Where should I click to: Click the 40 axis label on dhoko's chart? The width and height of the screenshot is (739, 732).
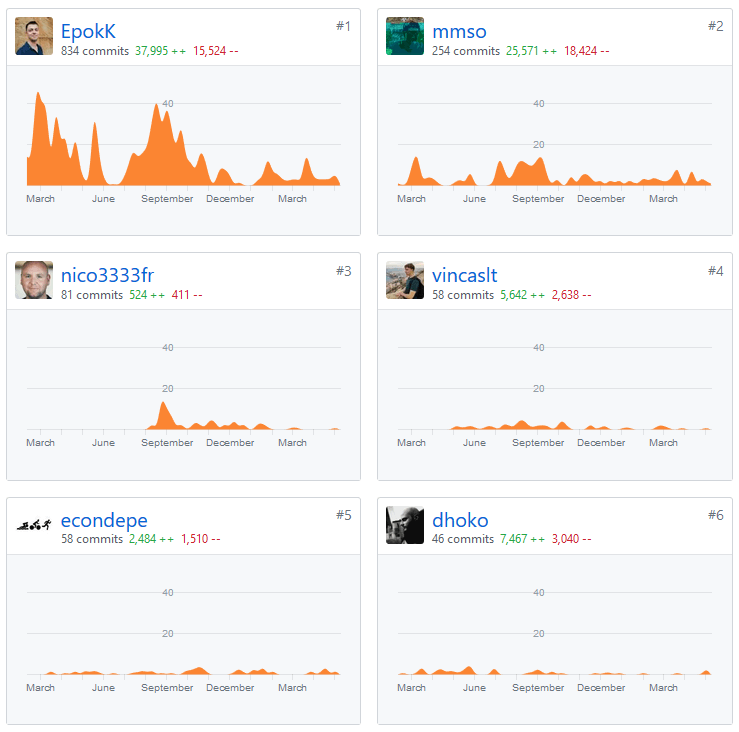pyautogui.click(x=539, y=592)
